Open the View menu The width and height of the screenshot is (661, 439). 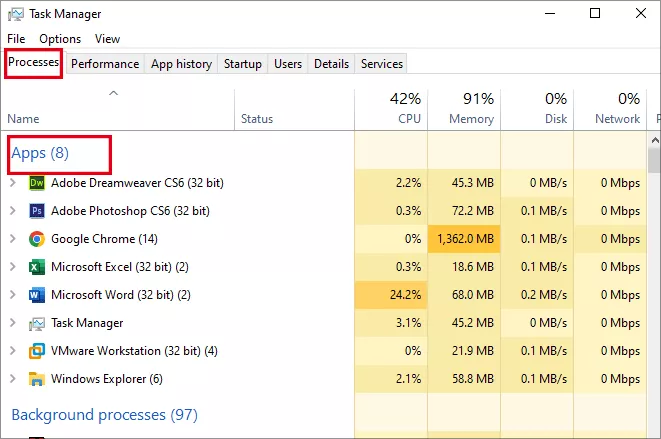click(107, 39)
